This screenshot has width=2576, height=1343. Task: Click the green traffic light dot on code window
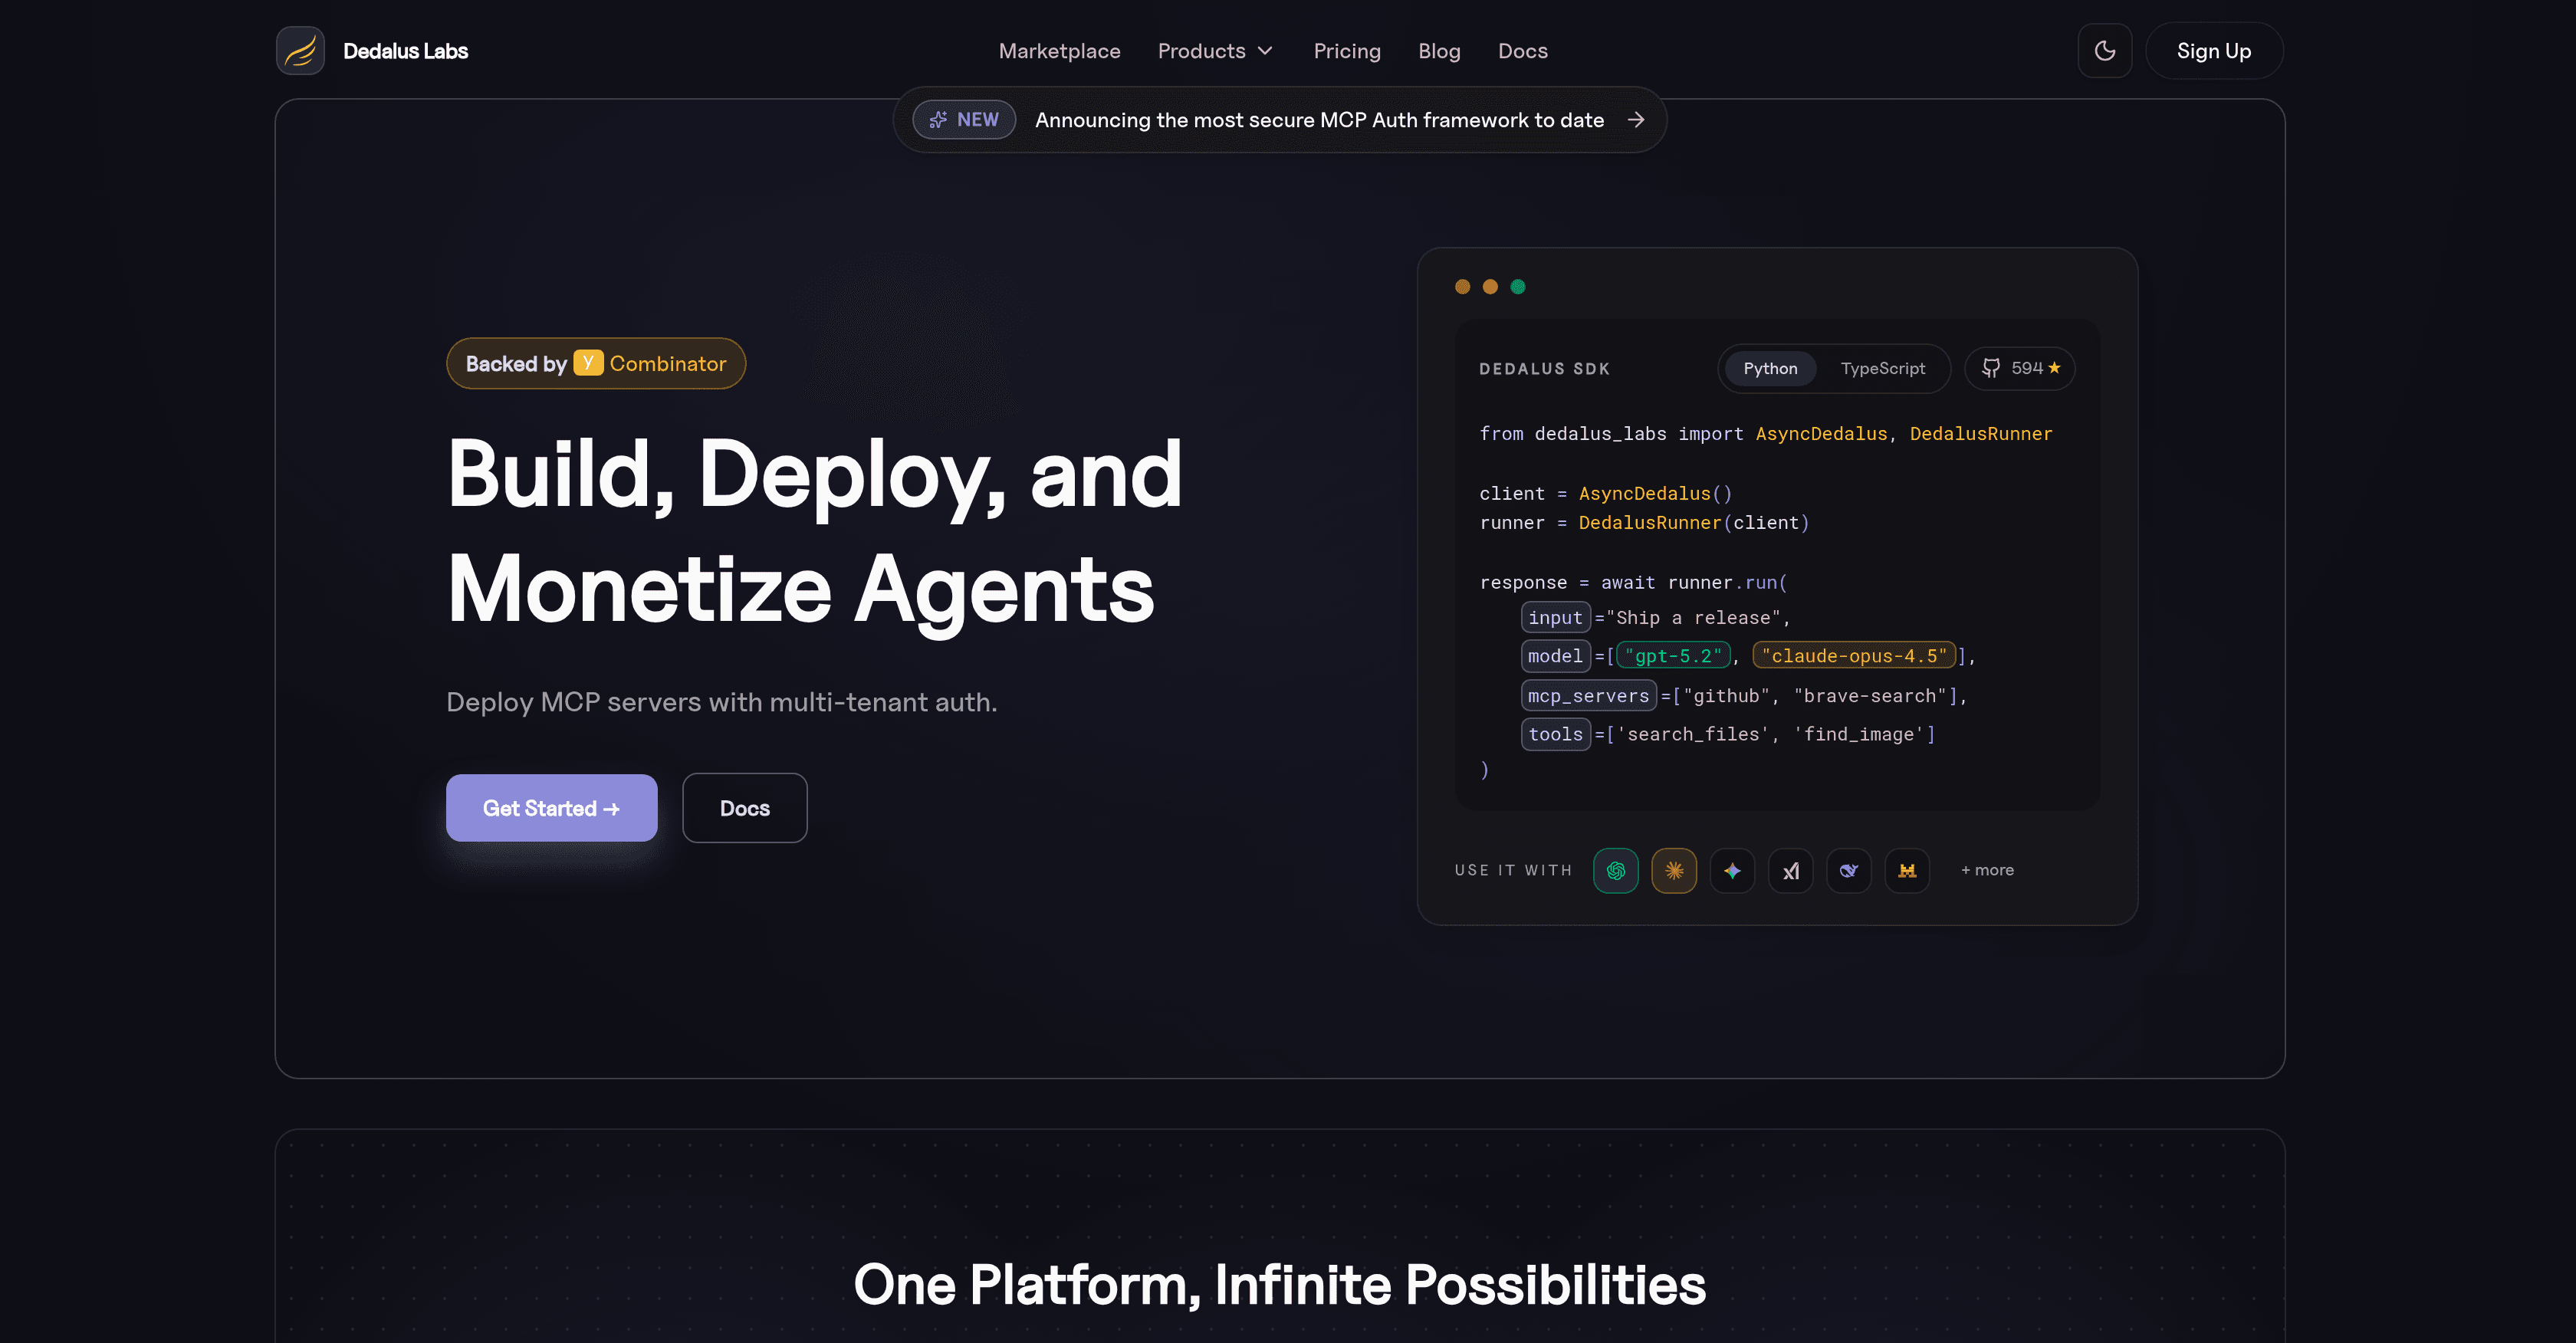(x=1519, y=287)
